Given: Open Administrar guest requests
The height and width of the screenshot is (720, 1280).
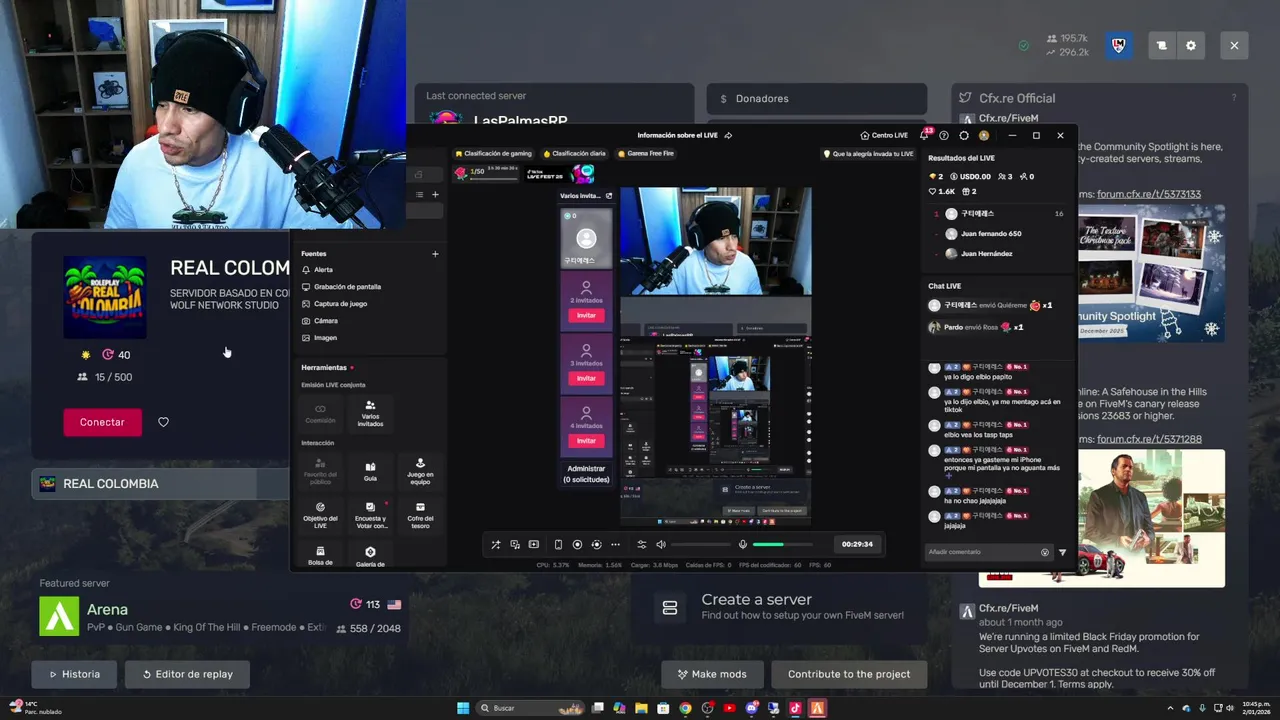Looking at the screenshot, I should 586,474.
